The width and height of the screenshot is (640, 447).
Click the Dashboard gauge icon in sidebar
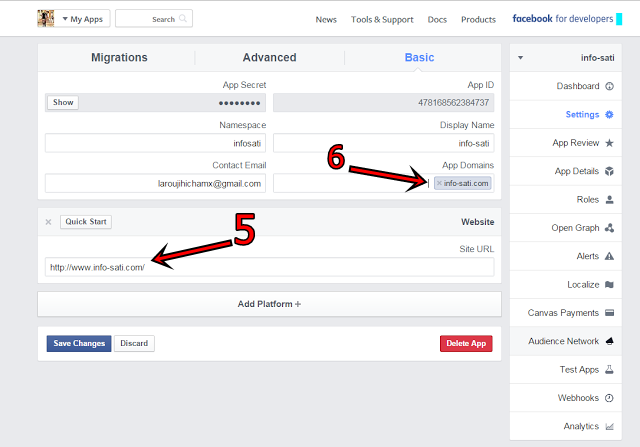click(x=609, y=87)
